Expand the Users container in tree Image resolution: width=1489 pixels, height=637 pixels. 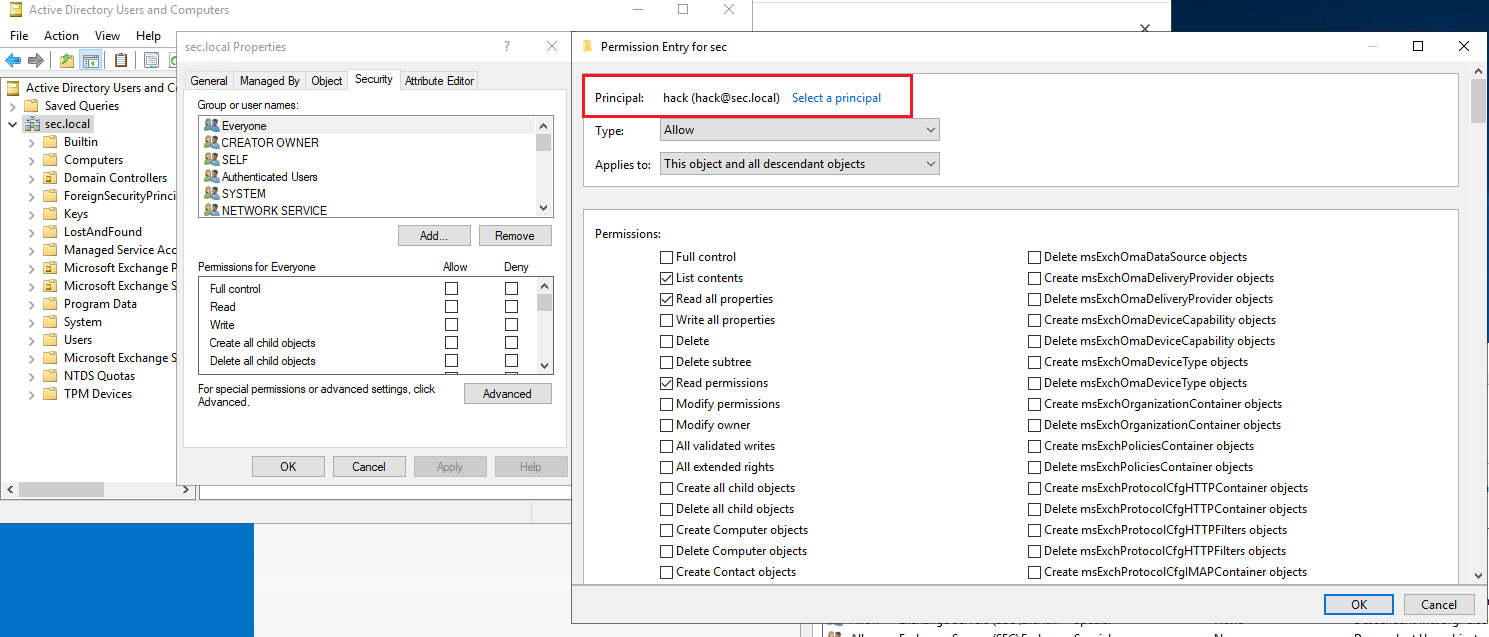tap(31, 340)
